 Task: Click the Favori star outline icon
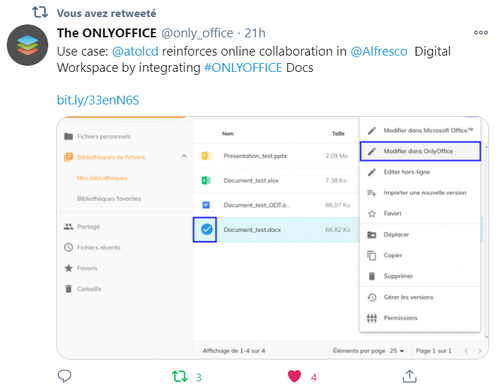[372, 213]
